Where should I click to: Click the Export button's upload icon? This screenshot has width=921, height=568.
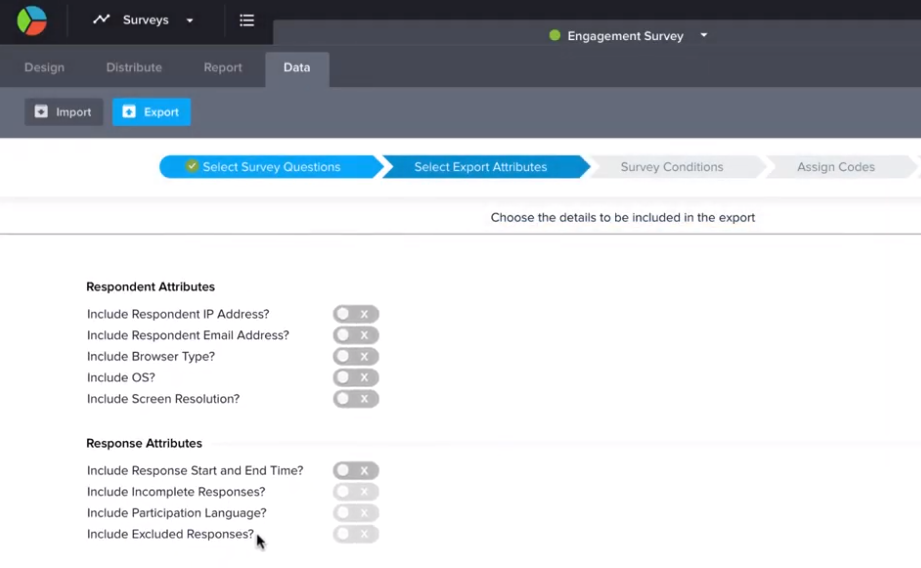point(129,112)
